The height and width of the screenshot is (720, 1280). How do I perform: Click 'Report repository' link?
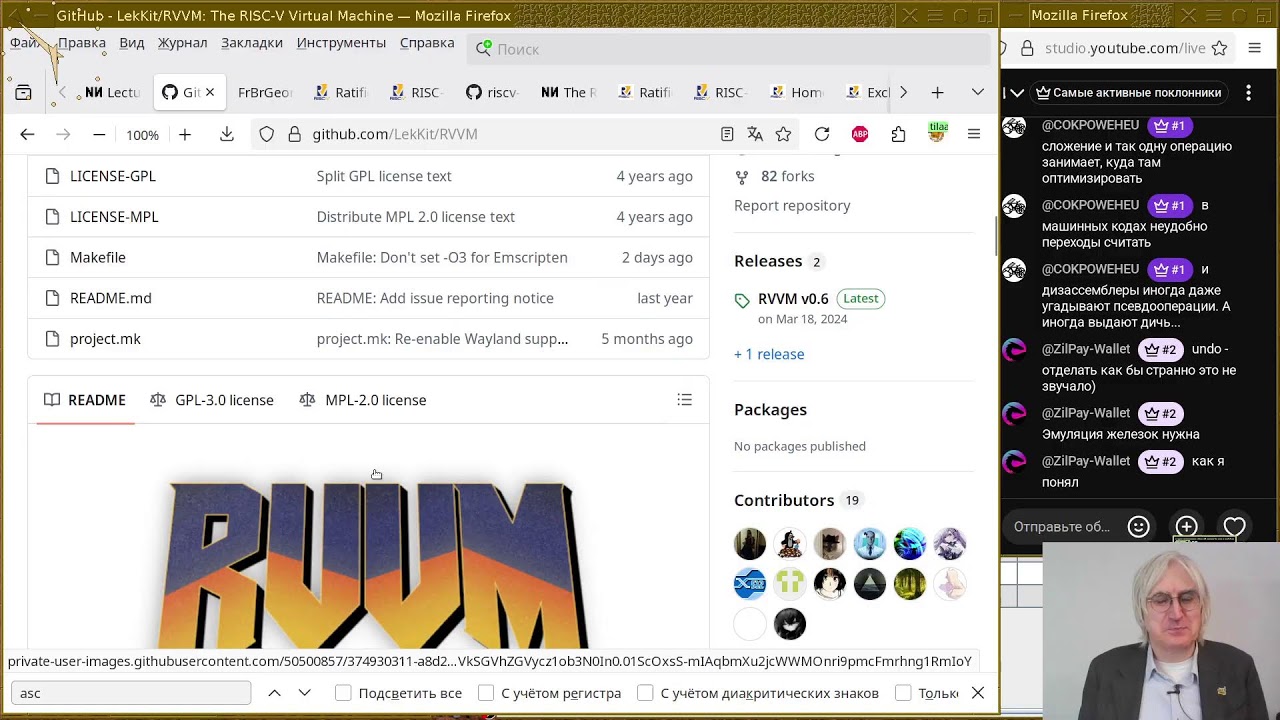(x=792, y=205)
